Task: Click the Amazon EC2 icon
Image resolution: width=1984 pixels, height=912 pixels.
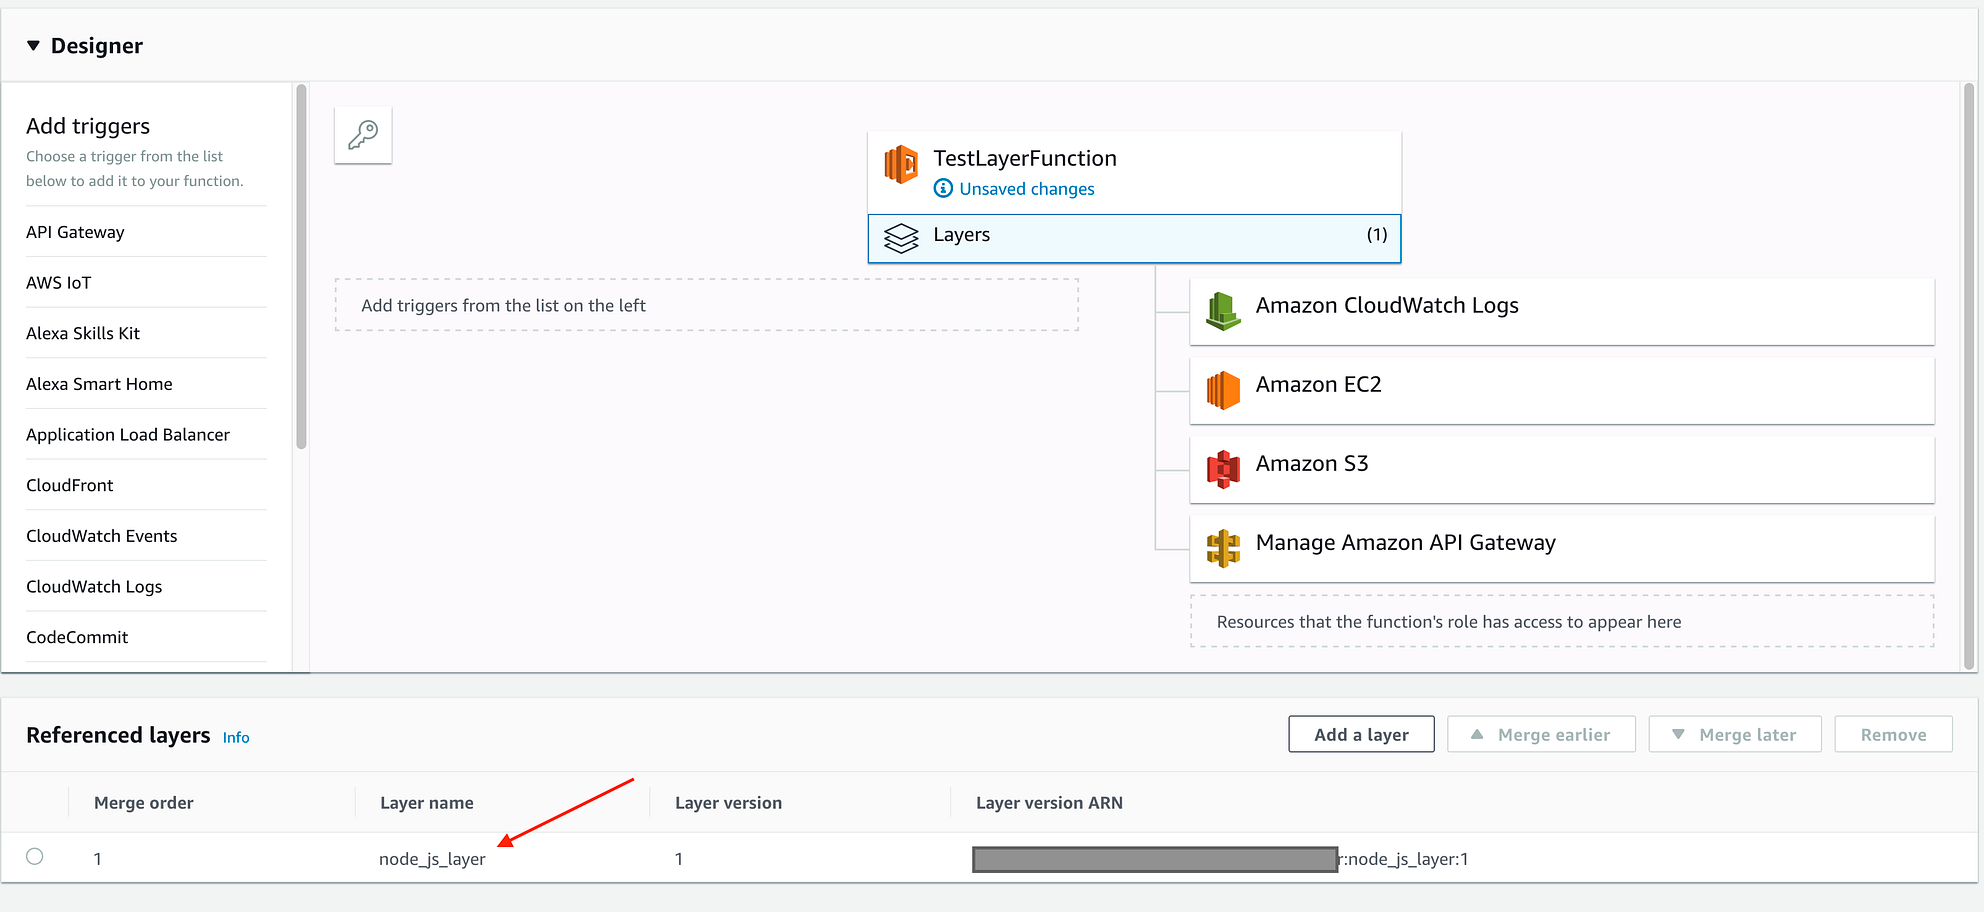Action: coord(1222,390)
